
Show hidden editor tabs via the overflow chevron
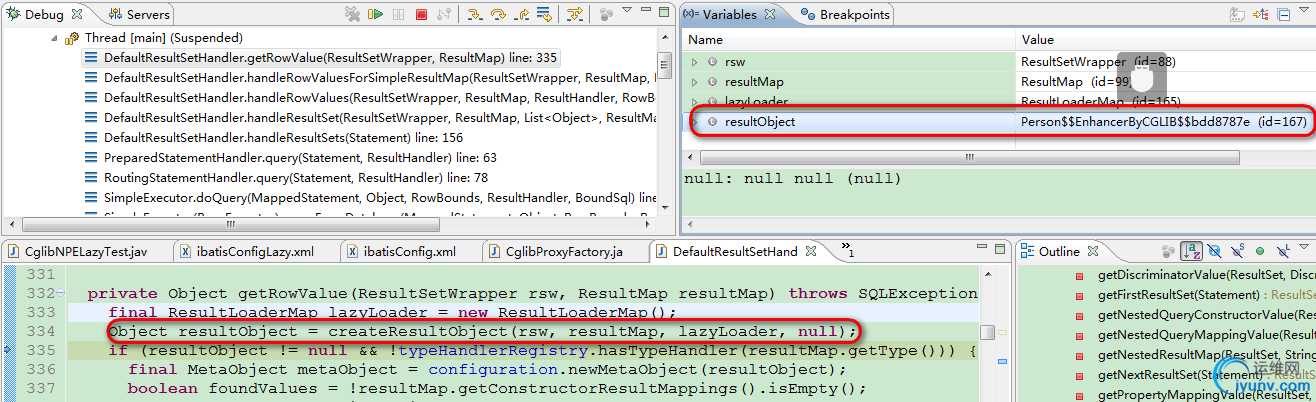click(x=847, y=249)
